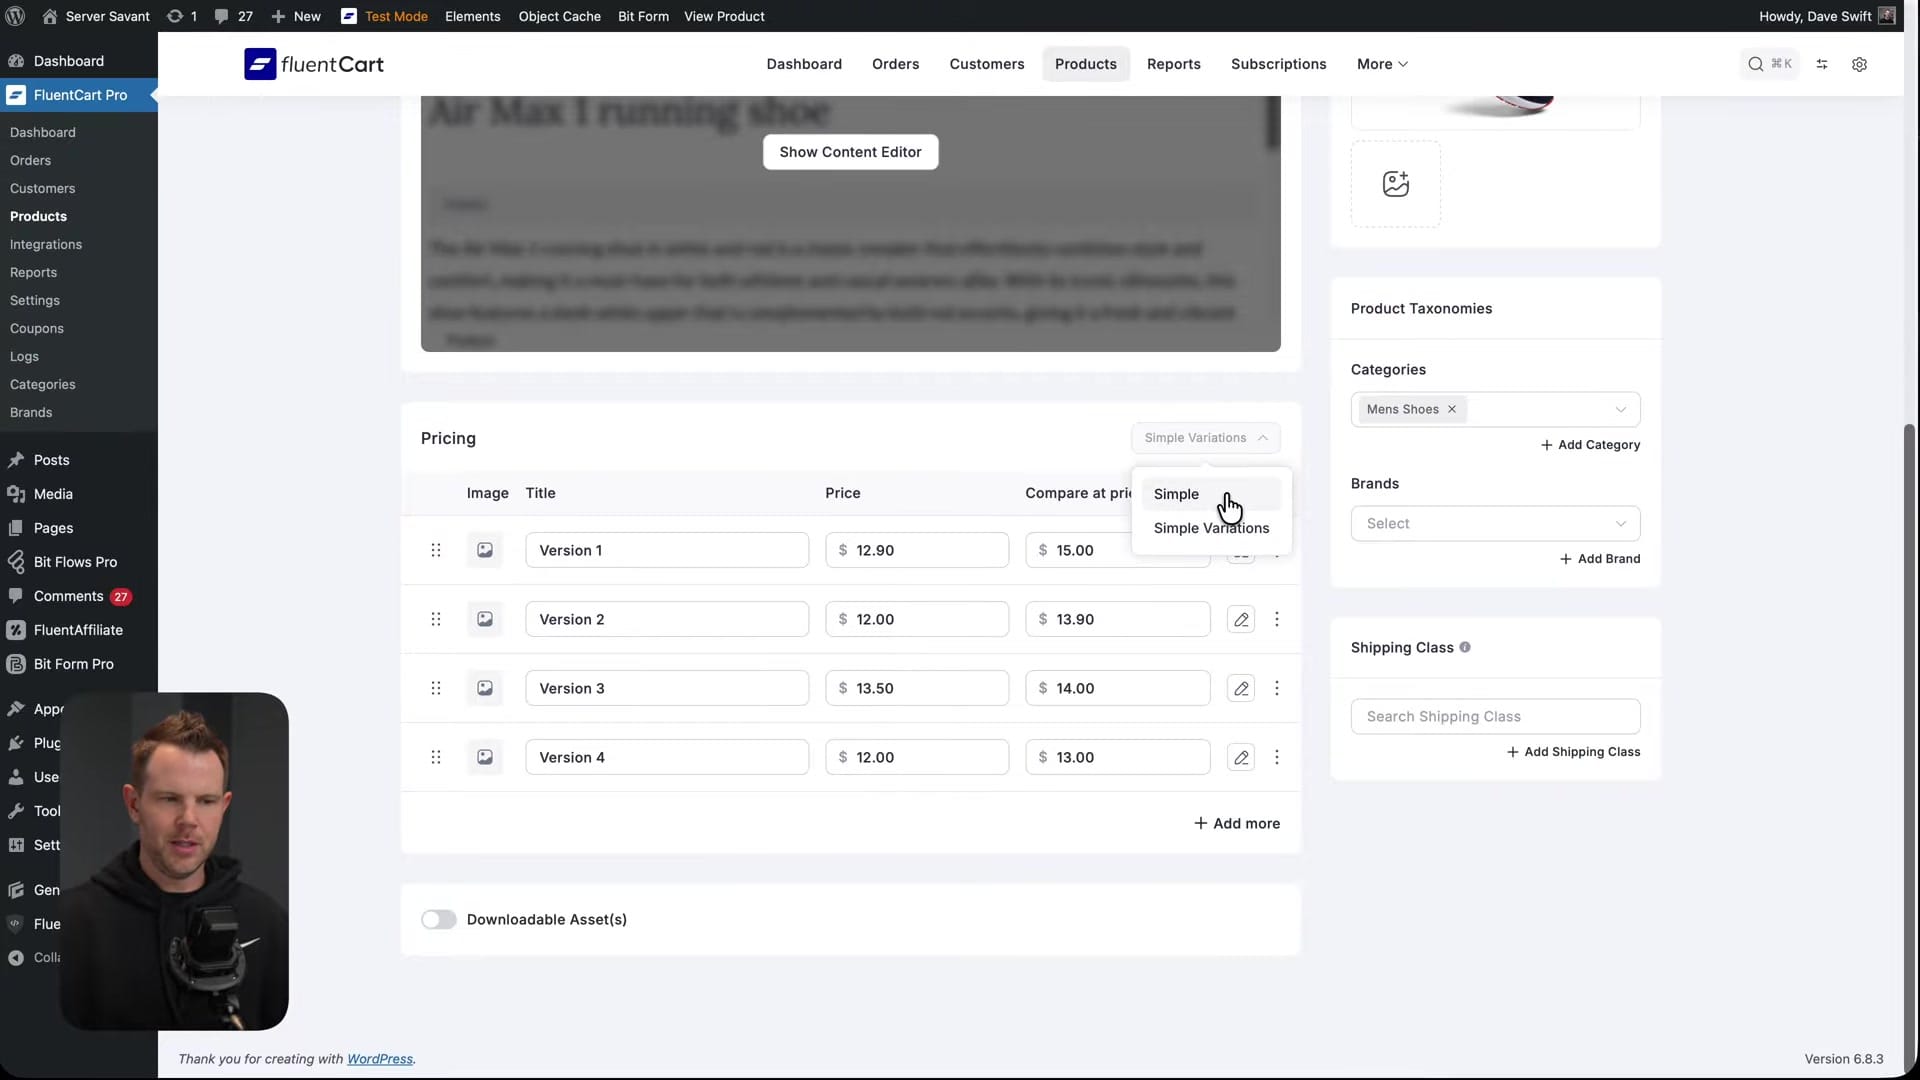The image size is (1920, 1080).
Task: Click Add more variation button
Action: pyautogui.click(x=1237, y=823)
